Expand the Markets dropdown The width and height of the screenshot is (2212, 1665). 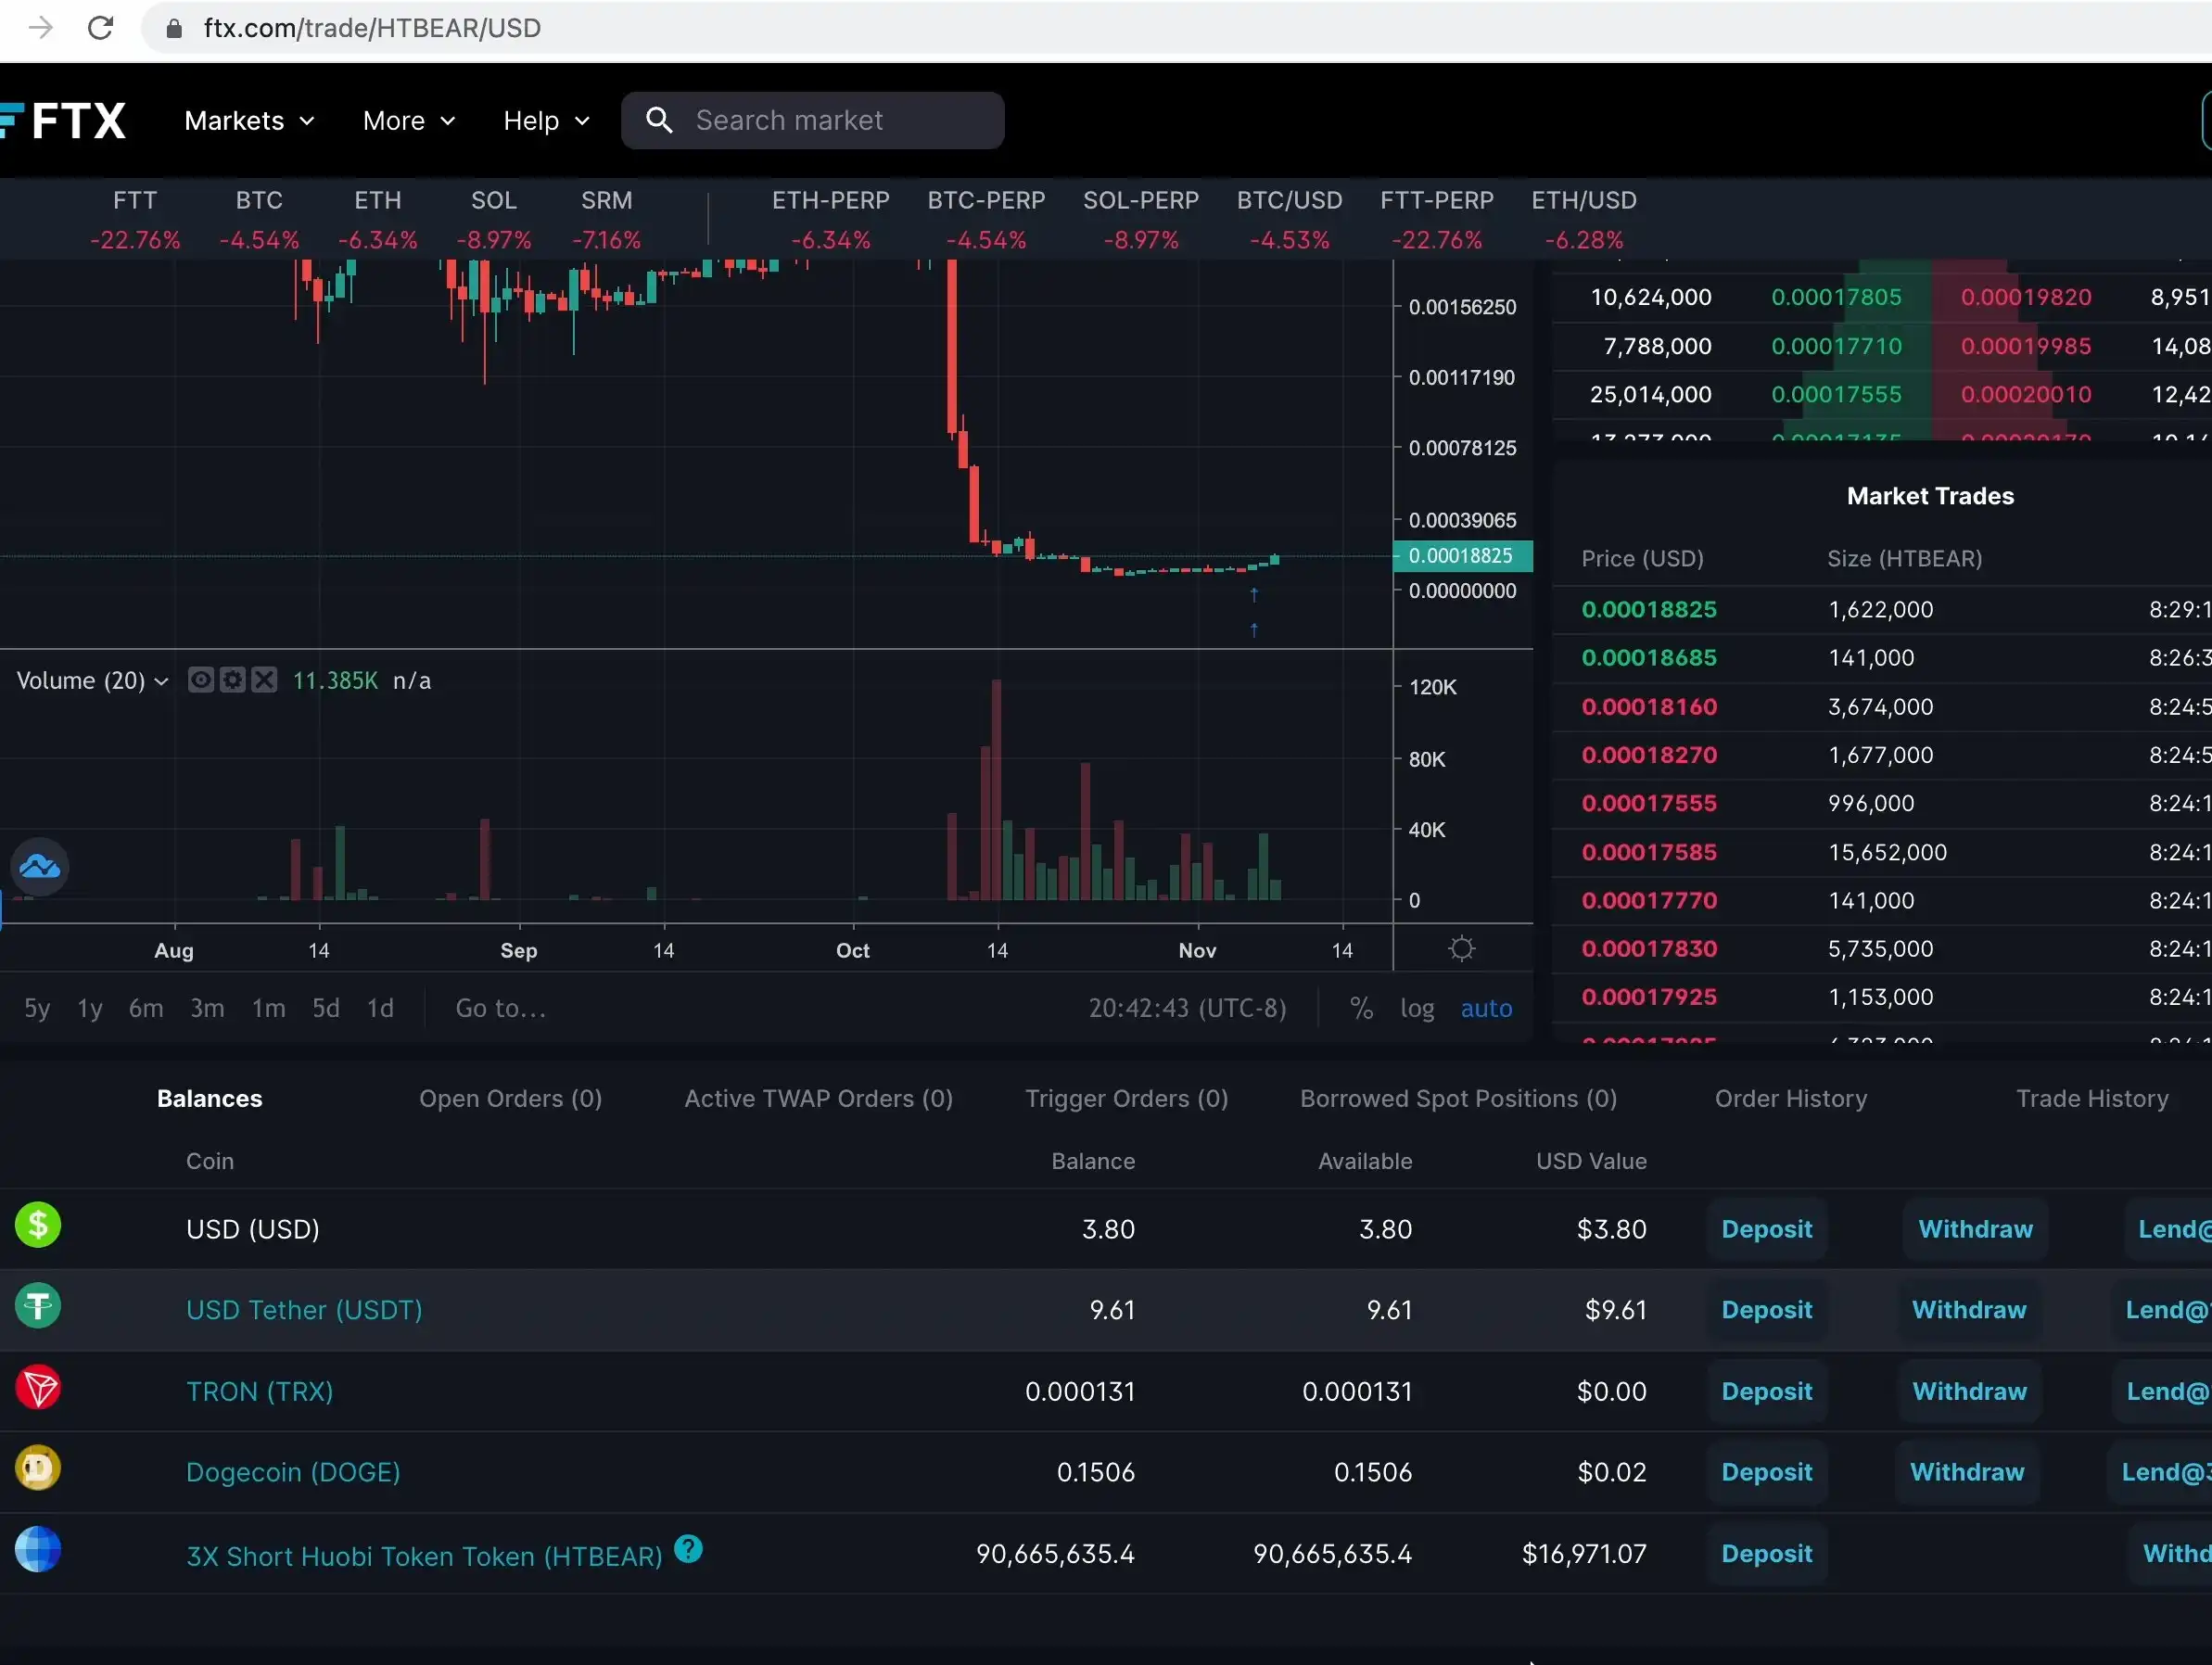(250, 121)
